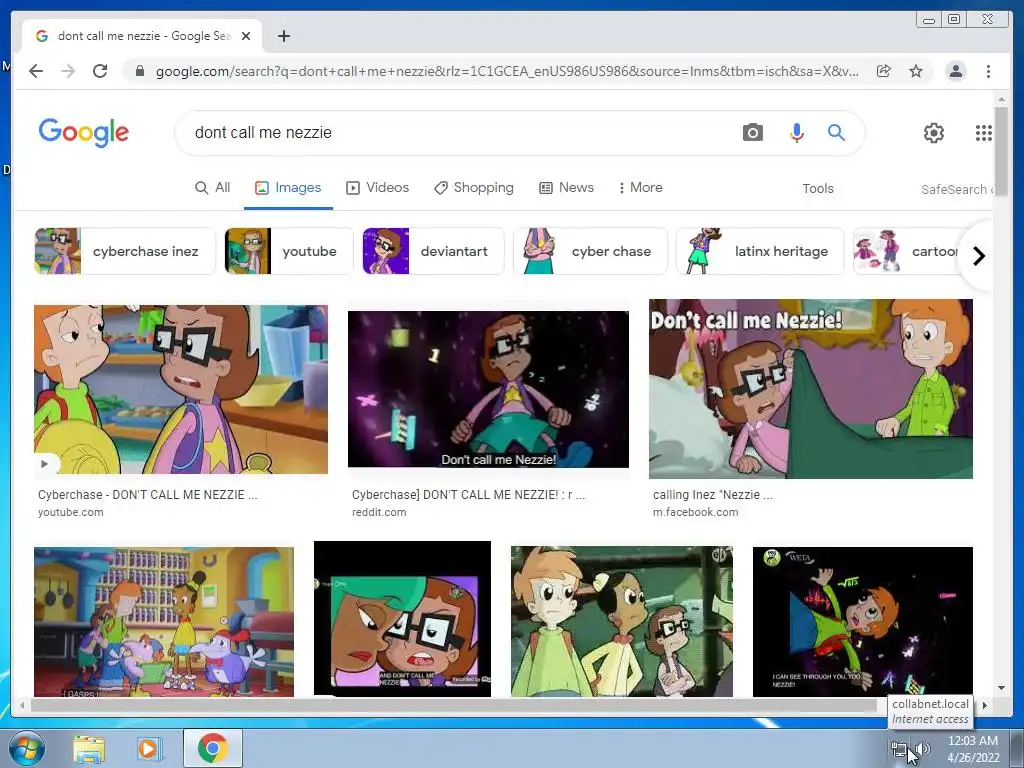
Task: Open the News results tab
Action: [566, 188]
